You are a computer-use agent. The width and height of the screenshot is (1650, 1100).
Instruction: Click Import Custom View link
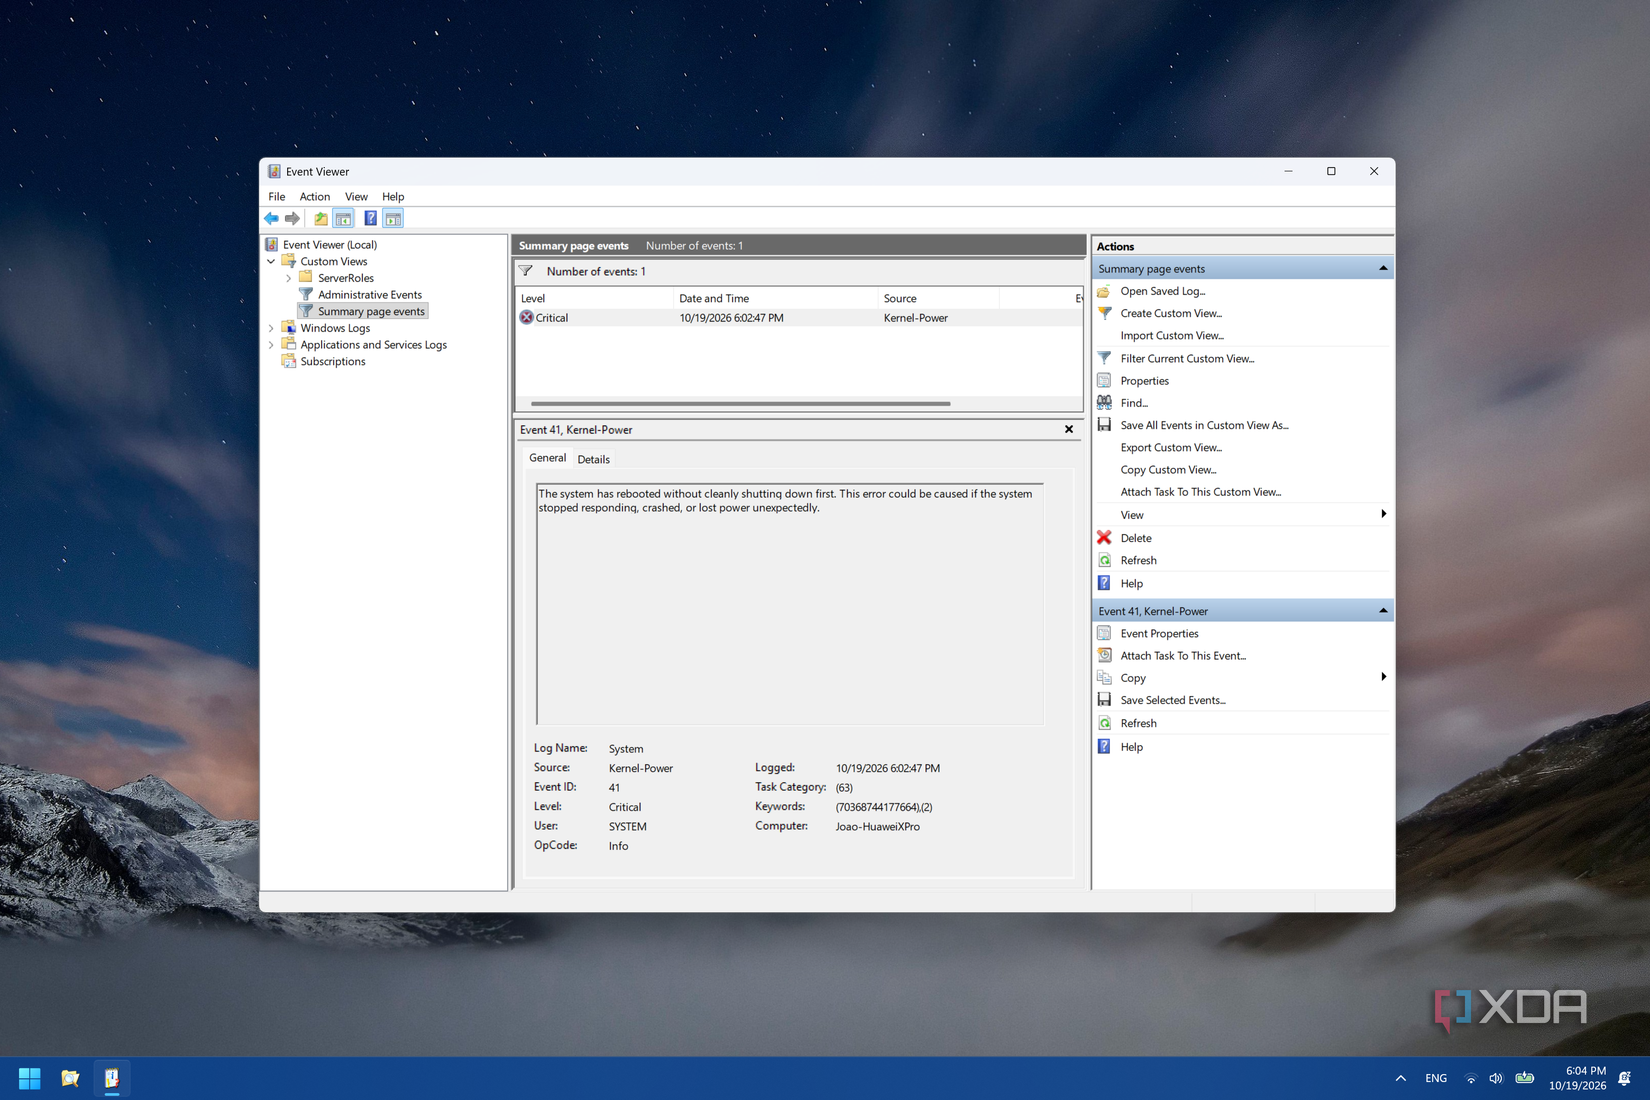tap(1171, 336)
